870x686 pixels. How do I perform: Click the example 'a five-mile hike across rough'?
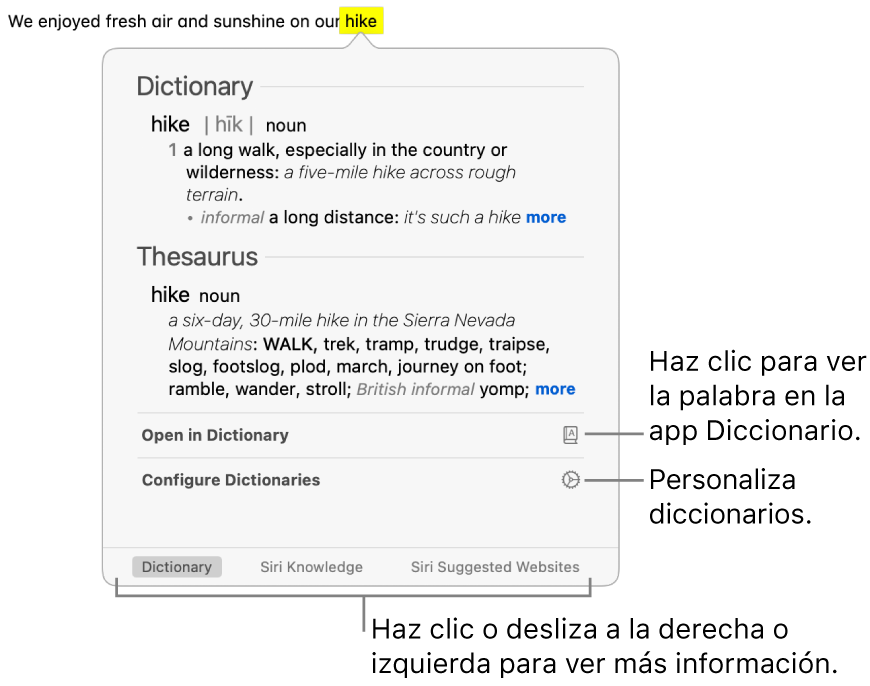pyautogui.click(x=399, y=173)
